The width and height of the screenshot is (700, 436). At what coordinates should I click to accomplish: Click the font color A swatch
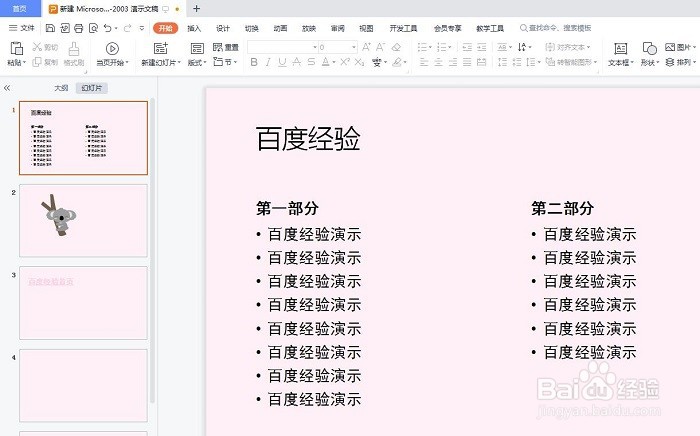click(x=325, y=62)
